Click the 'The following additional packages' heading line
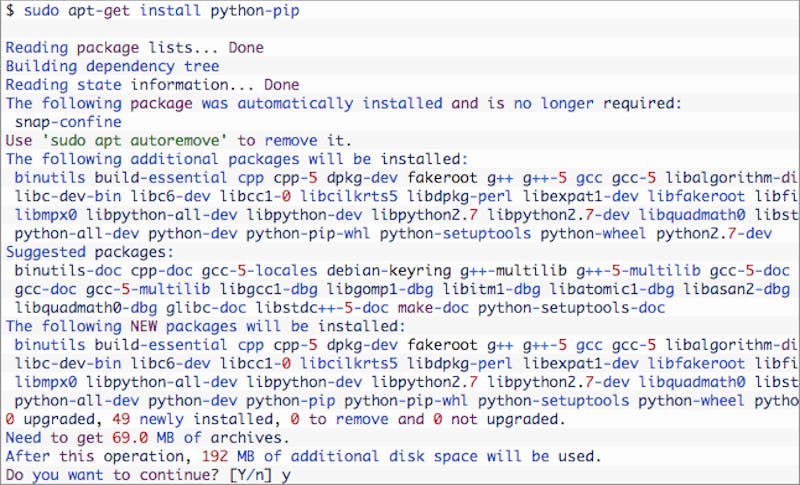The width and height of the screenshot is (800, 485). coord(237,159)
